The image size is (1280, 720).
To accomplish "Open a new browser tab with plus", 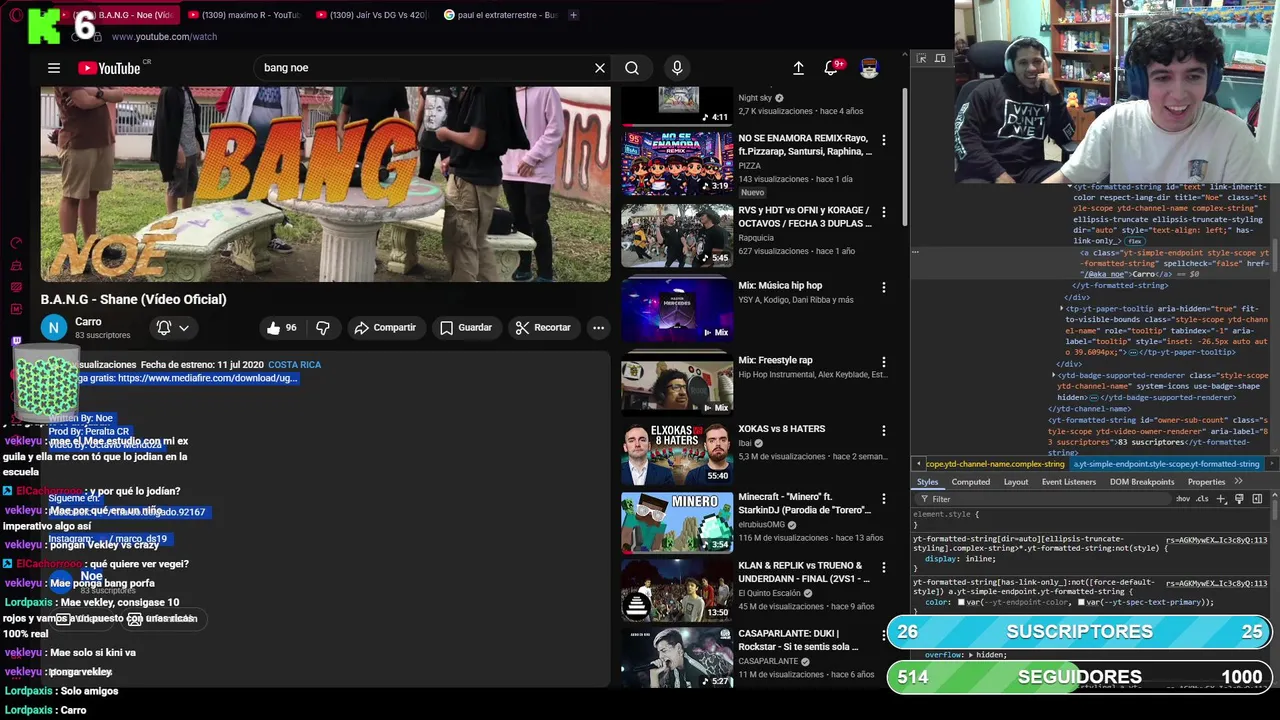I will tap(573, 15).
